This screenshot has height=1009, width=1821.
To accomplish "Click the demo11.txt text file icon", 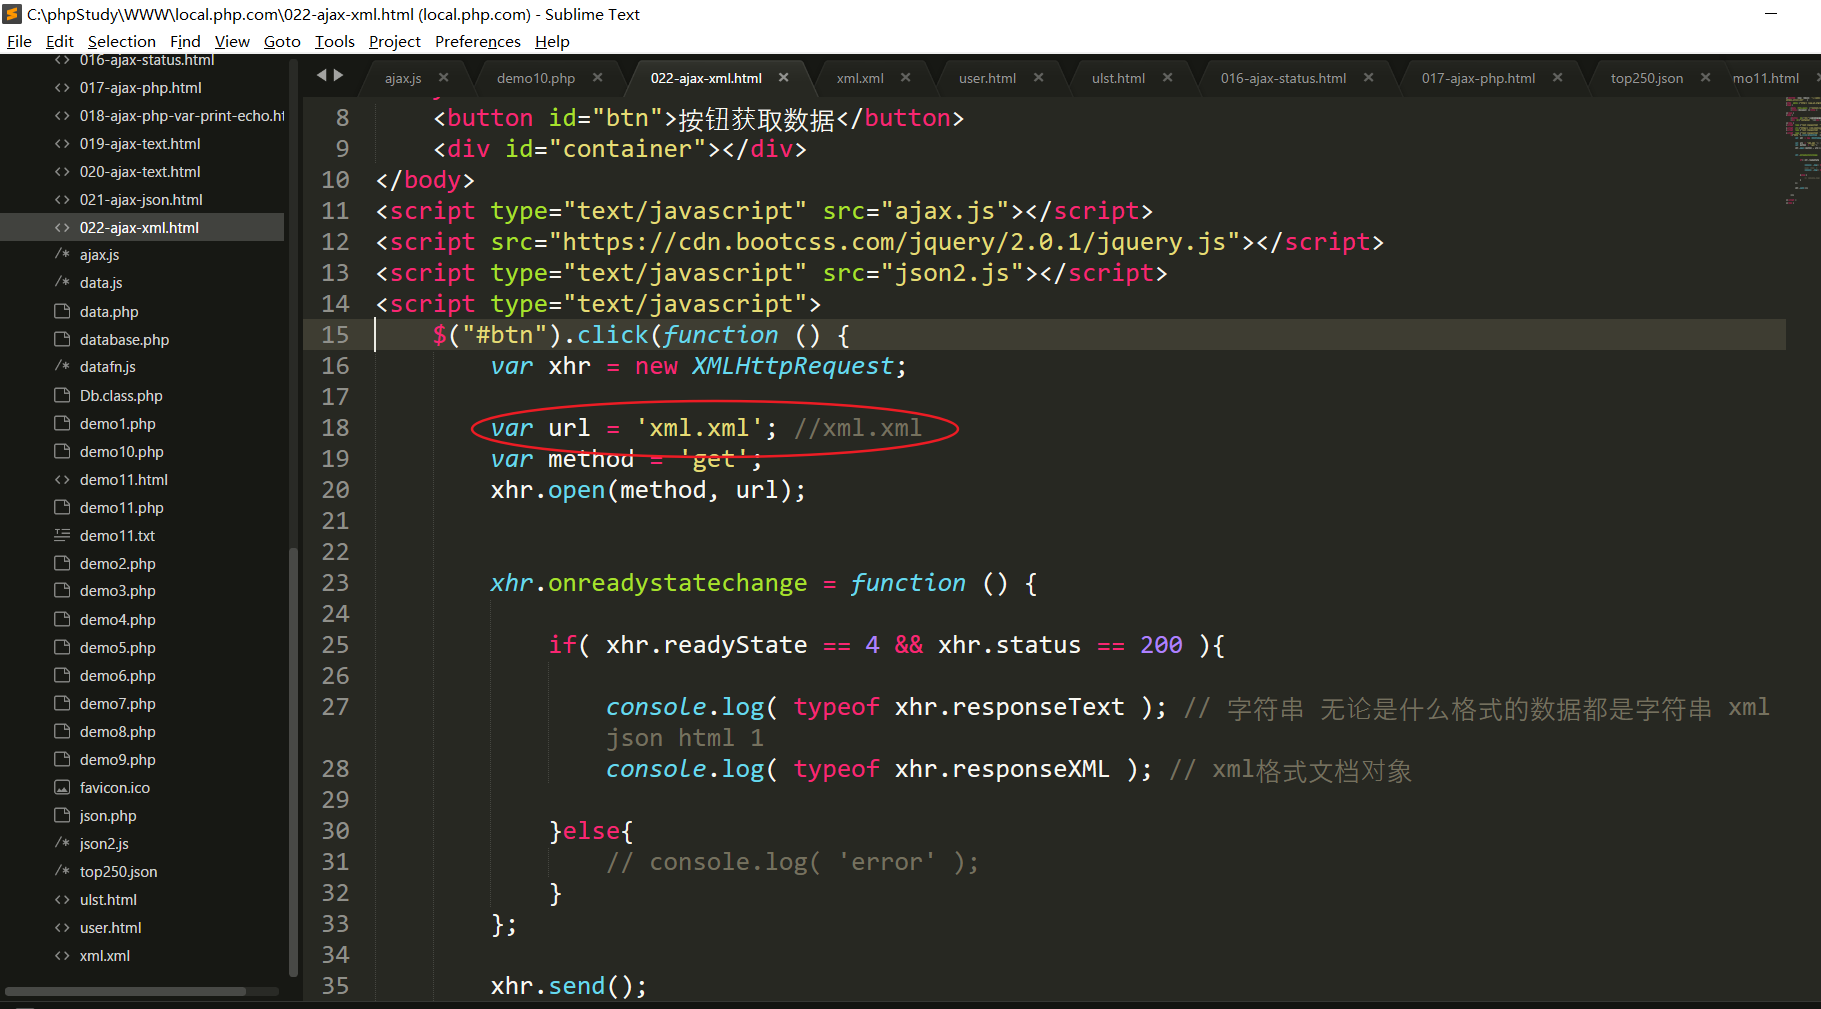I will tap(62, 536).
